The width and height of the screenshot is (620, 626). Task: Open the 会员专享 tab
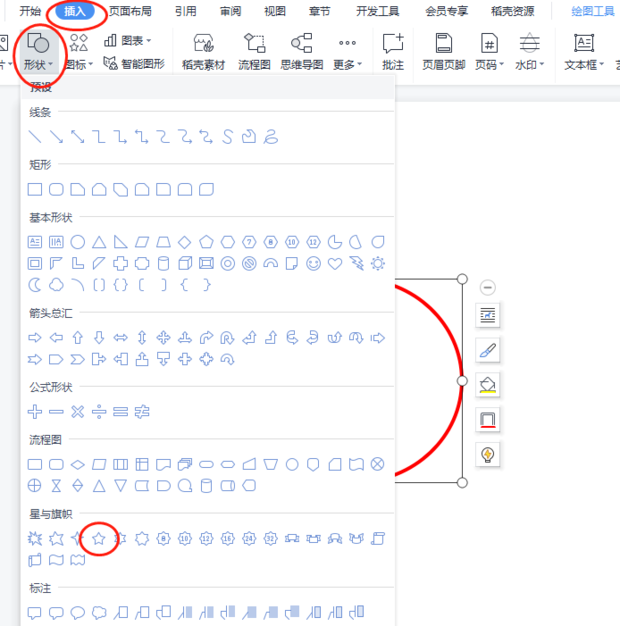[446, 11]
